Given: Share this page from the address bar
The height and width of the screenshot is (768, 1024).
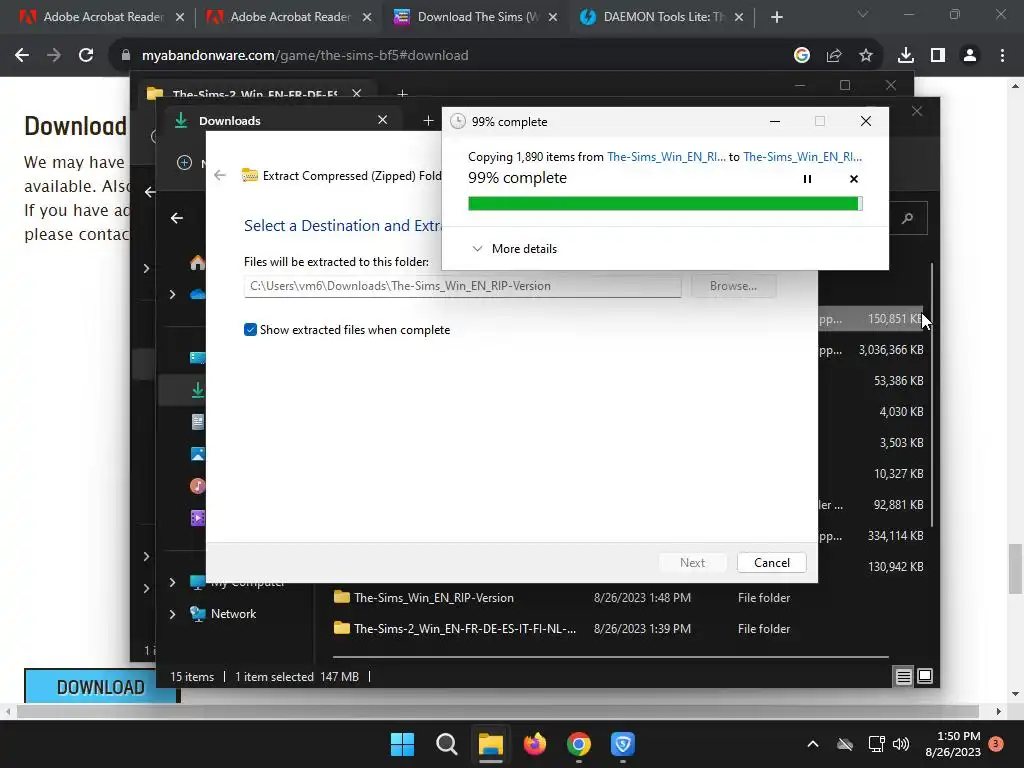Looking at the screenshot, I should click(x=834, y=56).
